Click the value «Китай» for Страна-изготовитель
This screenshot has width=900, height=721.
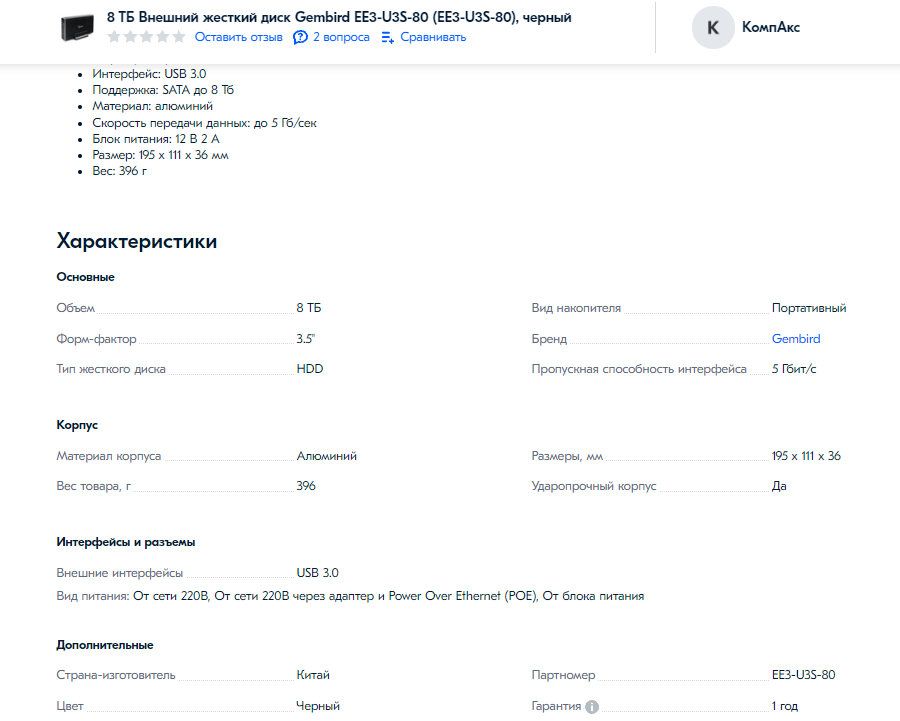tap(313, 675)
